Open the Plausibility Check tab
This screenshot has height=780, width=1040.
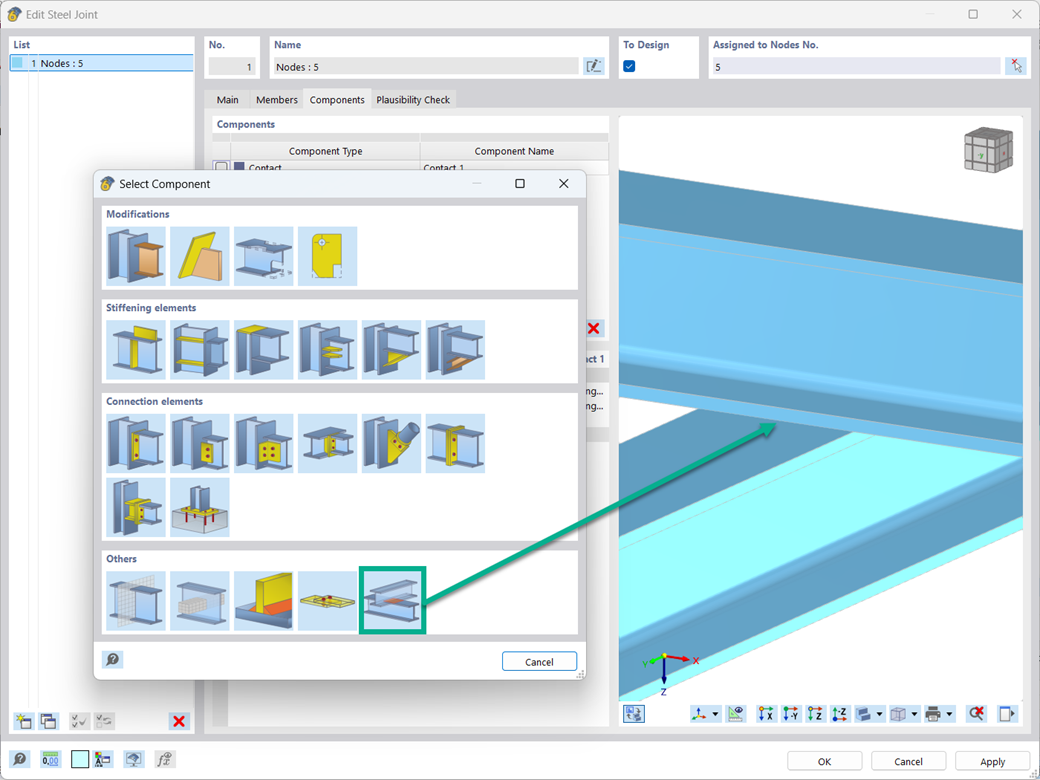click(413, 99)
